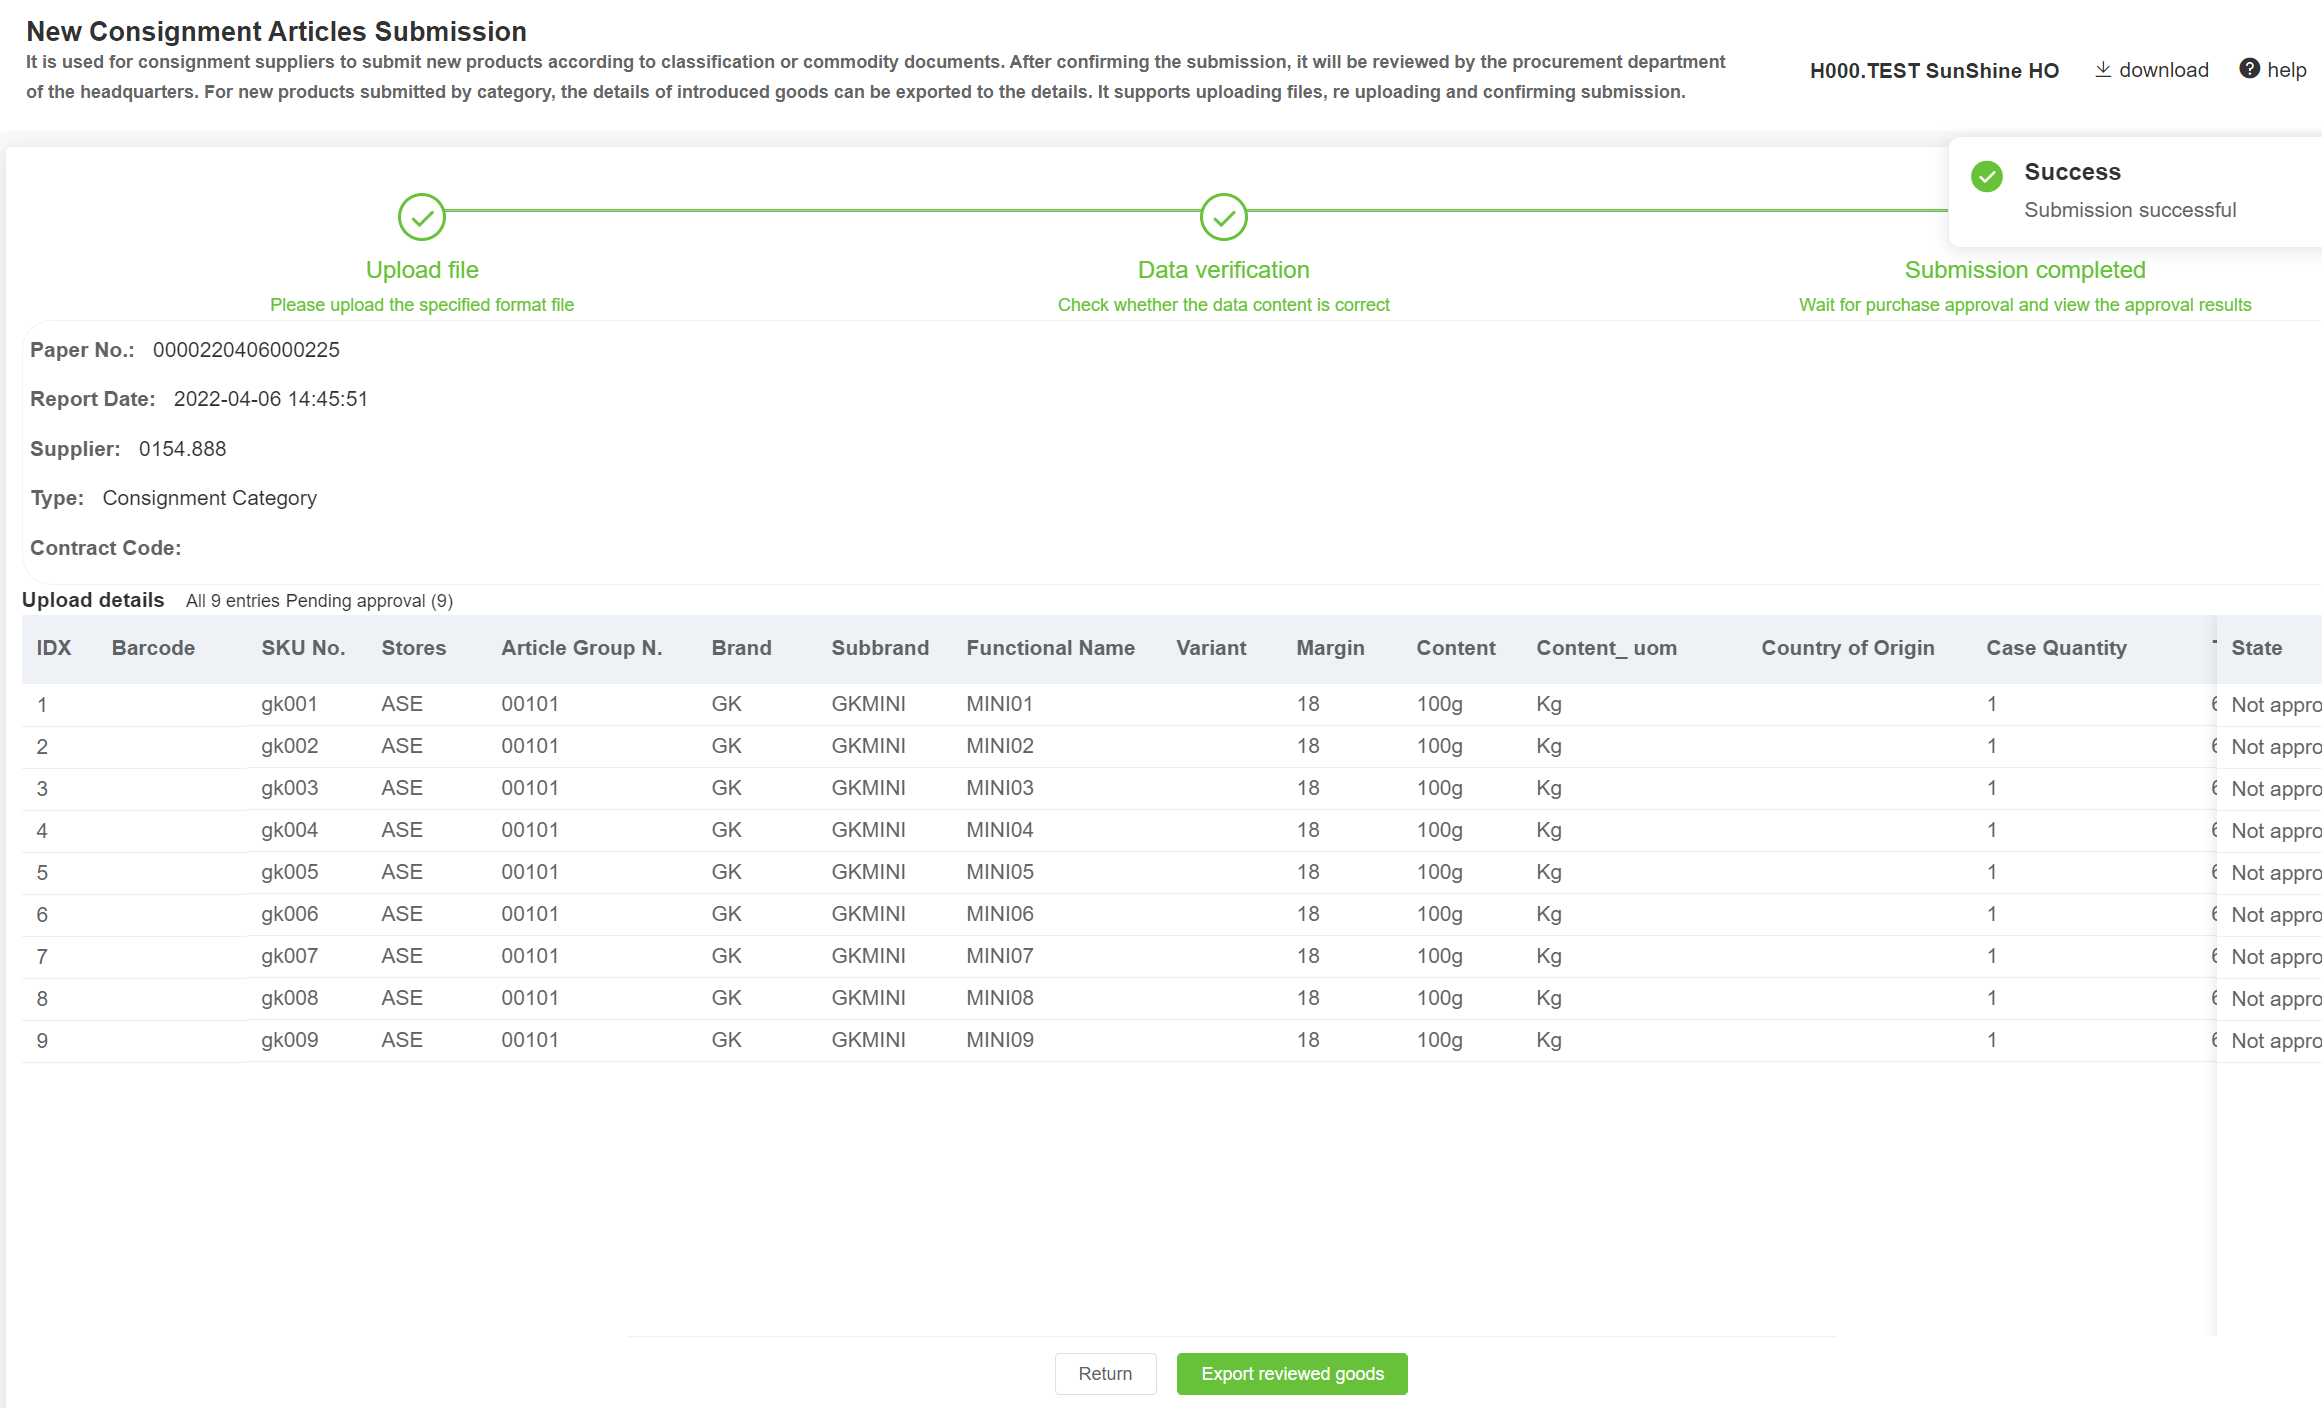
Task: Click the help question mark icon
Action: [x=2249, y=68]
